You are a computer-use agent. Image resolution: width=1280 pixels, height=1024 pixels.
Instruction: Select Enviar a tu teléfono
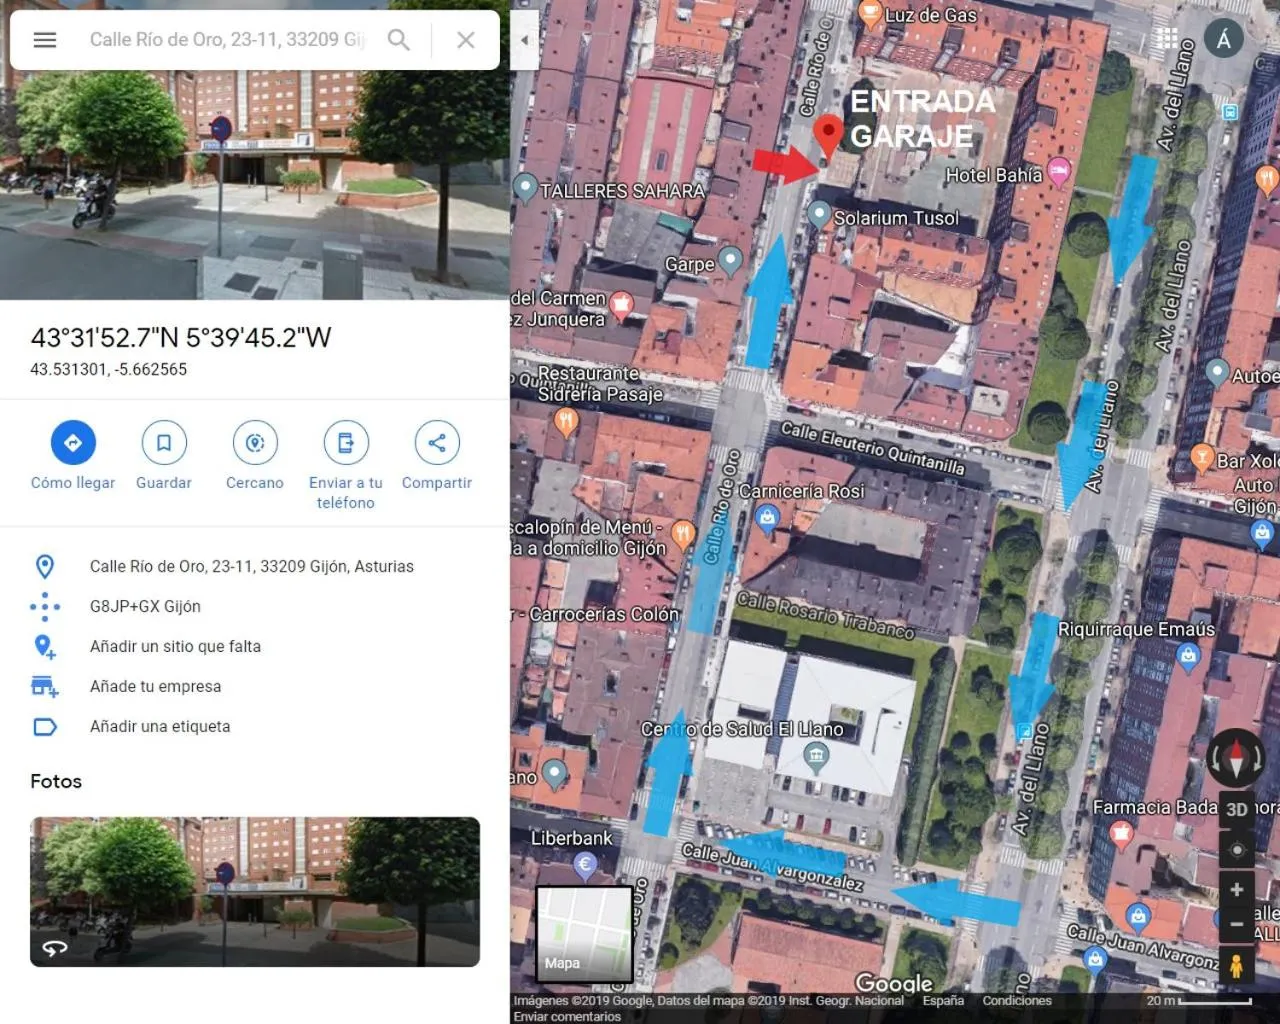coord(345,442)
